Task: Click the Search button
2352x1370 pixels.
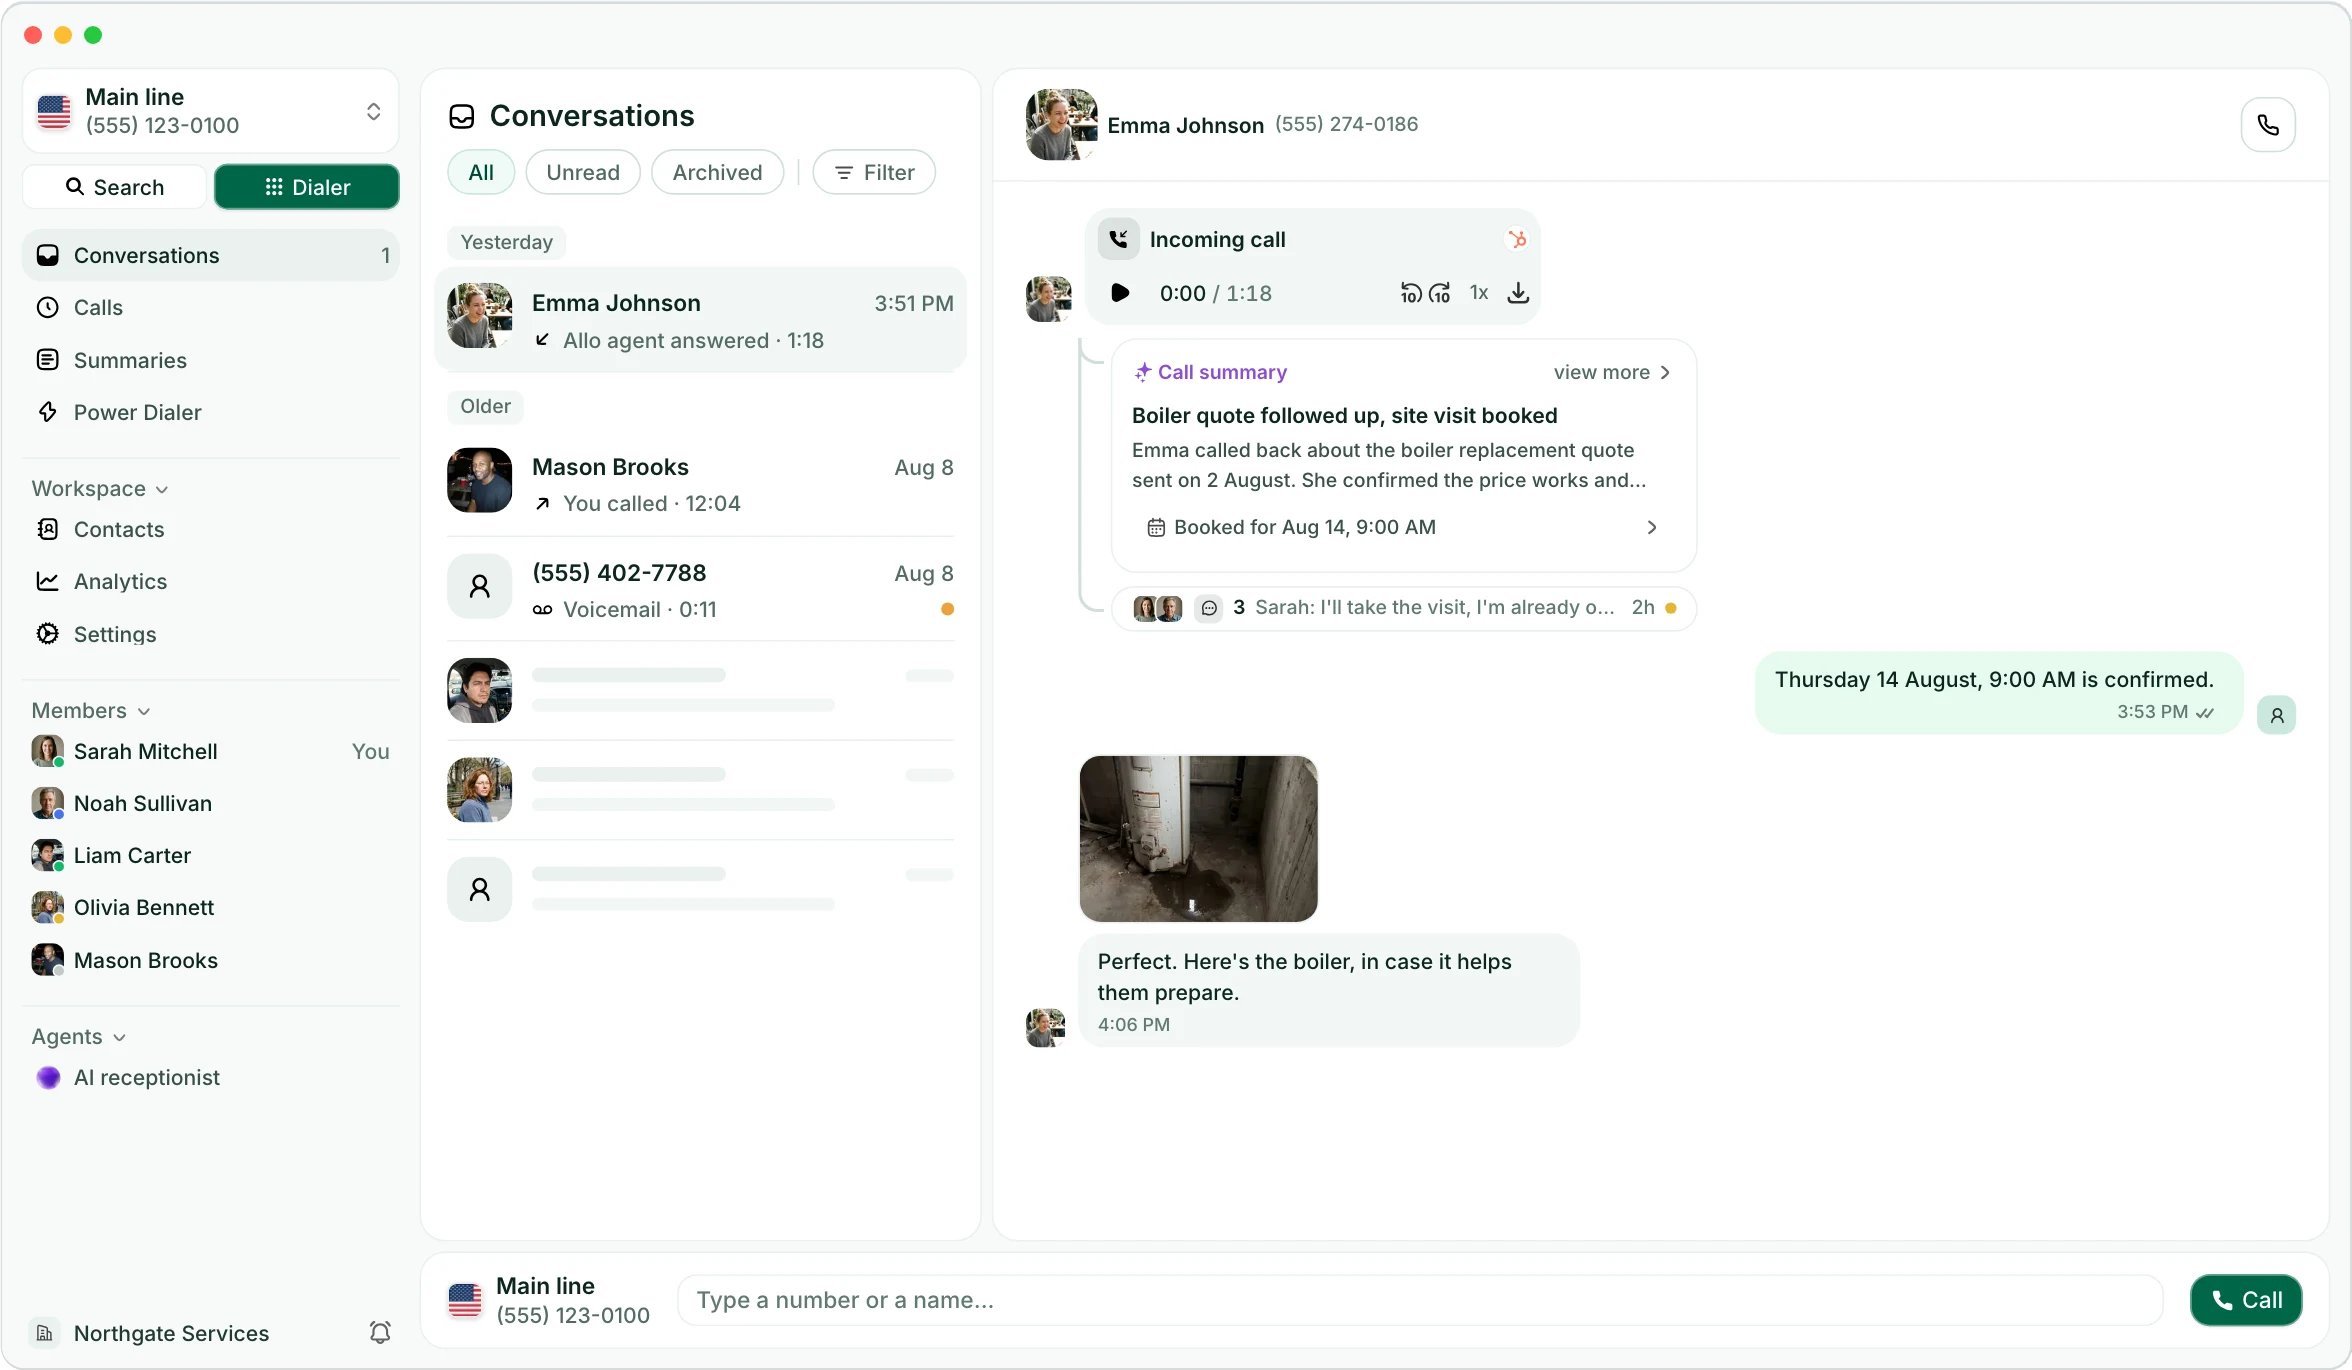Action: pyautogui.click(x=114, y=187)
